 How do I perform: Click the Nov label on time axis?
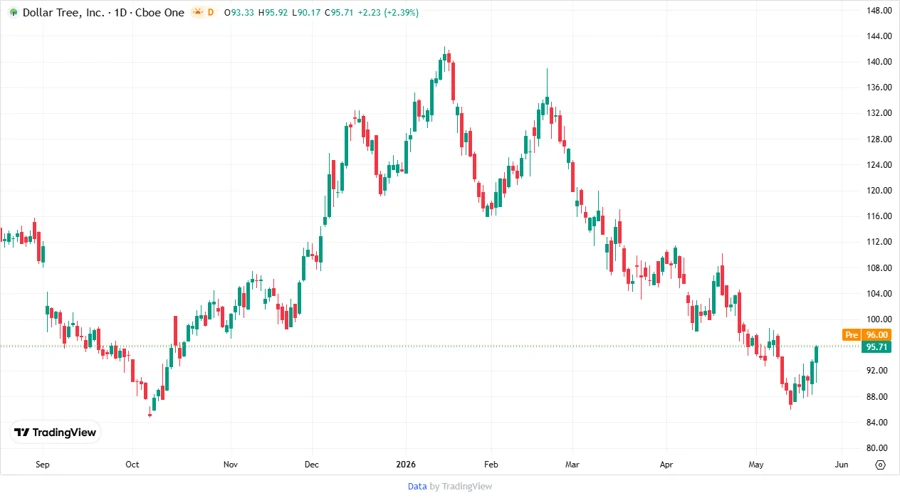coord(230,464)
